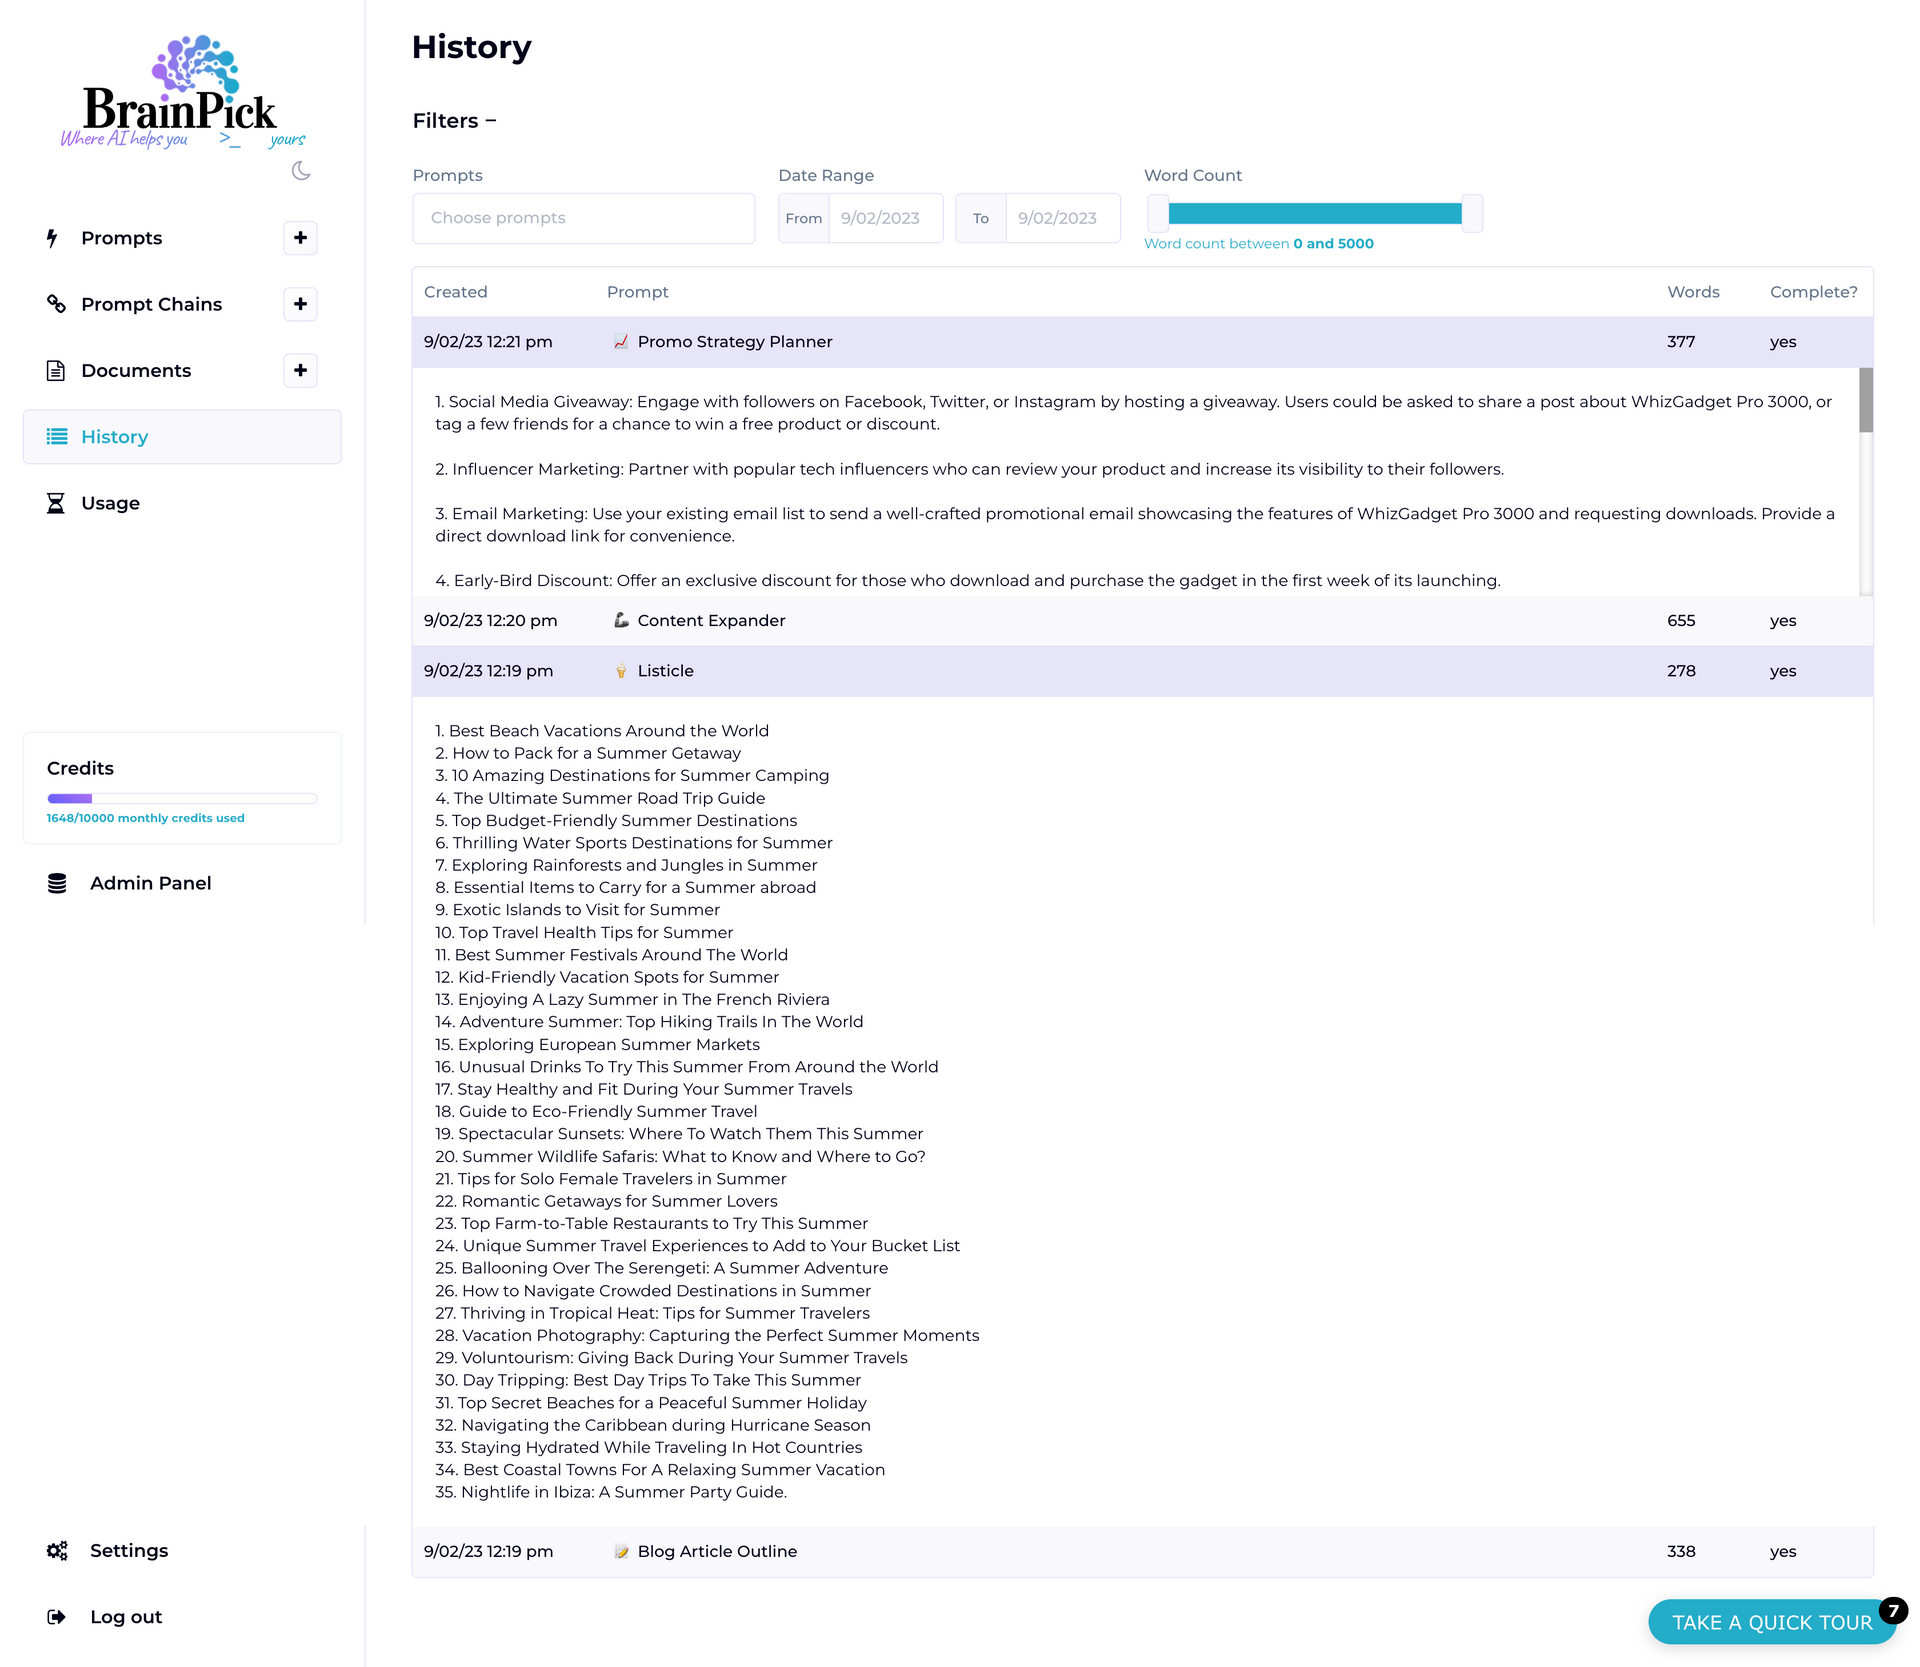Open the Documents menu item

136,370
